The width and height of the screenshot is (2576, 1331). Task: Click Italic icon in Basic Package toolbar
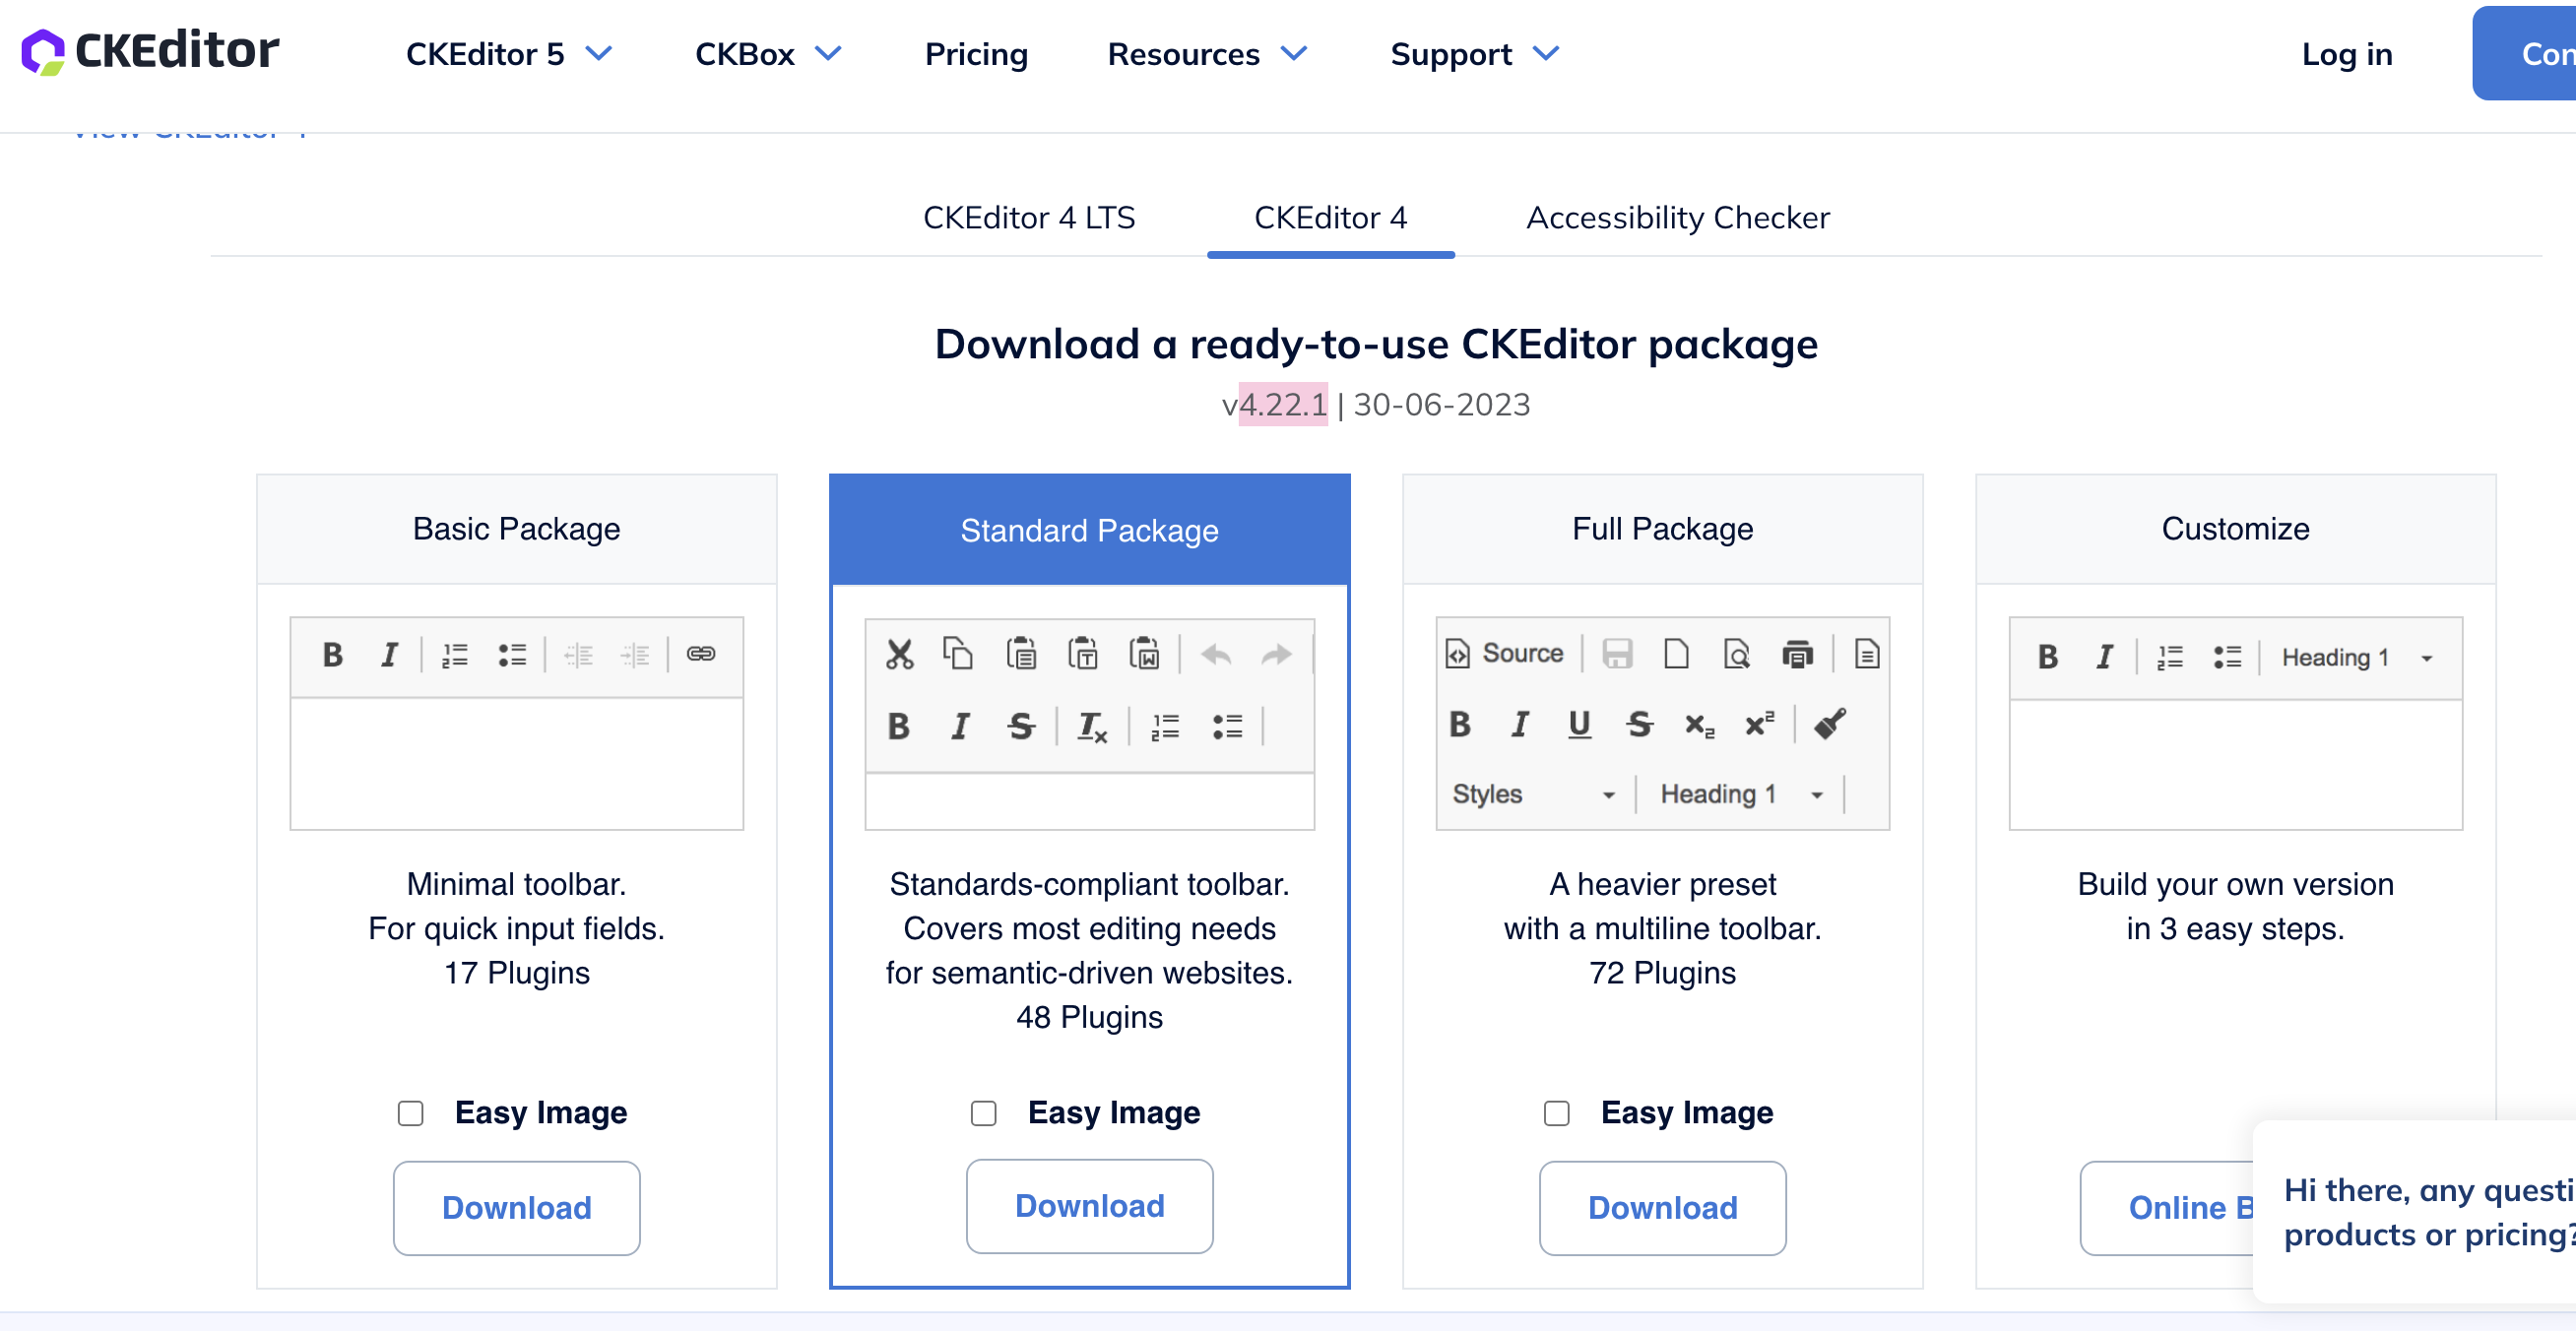pyautogui.click(x=389, y=655)
